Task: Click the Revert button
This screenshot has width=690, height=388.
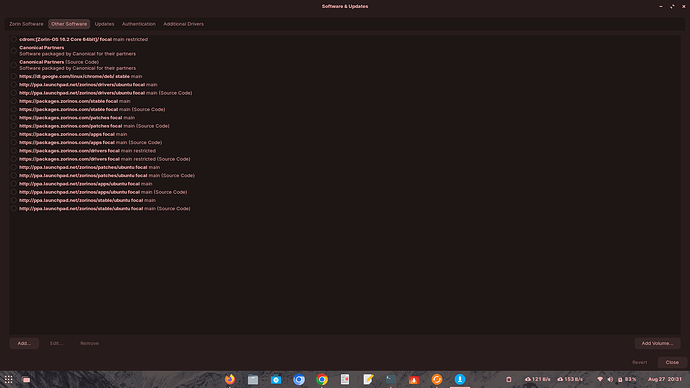Action: tap(639, 362)
